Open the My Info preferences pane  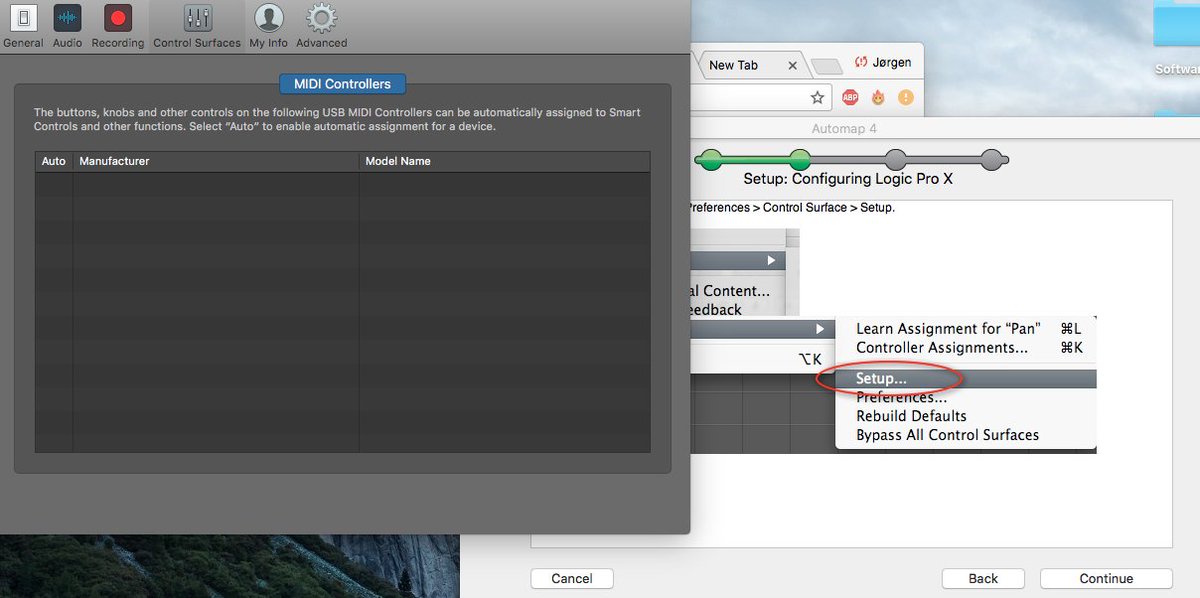click(x=268, y=26)
